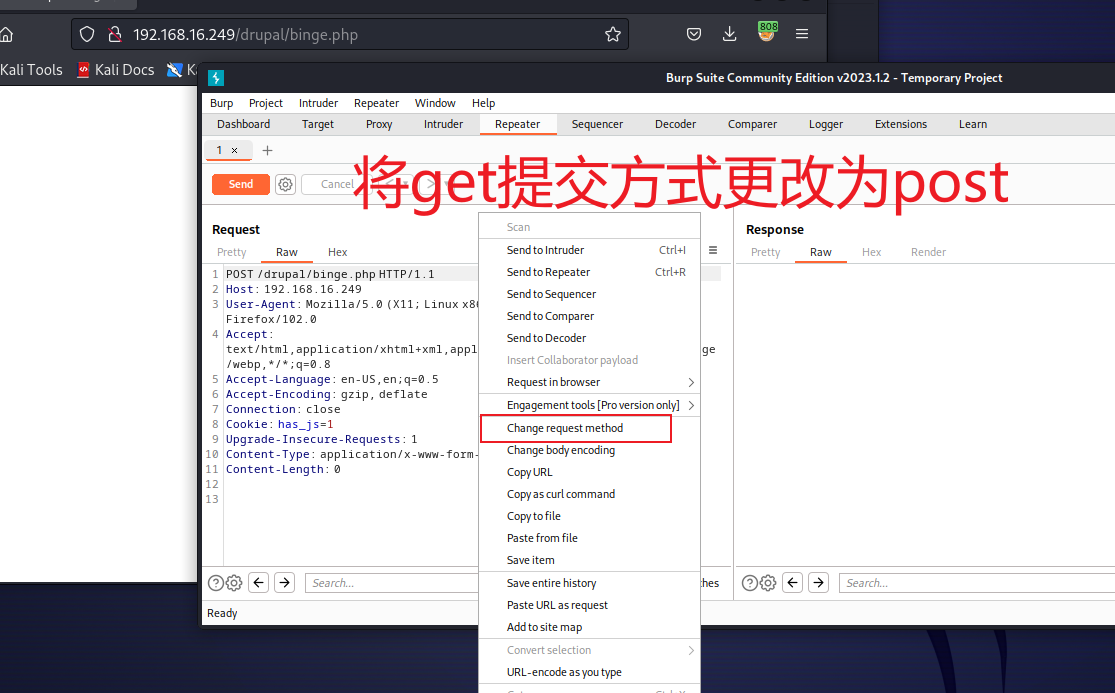Click the Request pane search field
Viewport: 1115px width, 693px height.
pyautogui.click(x=392, y=583)
